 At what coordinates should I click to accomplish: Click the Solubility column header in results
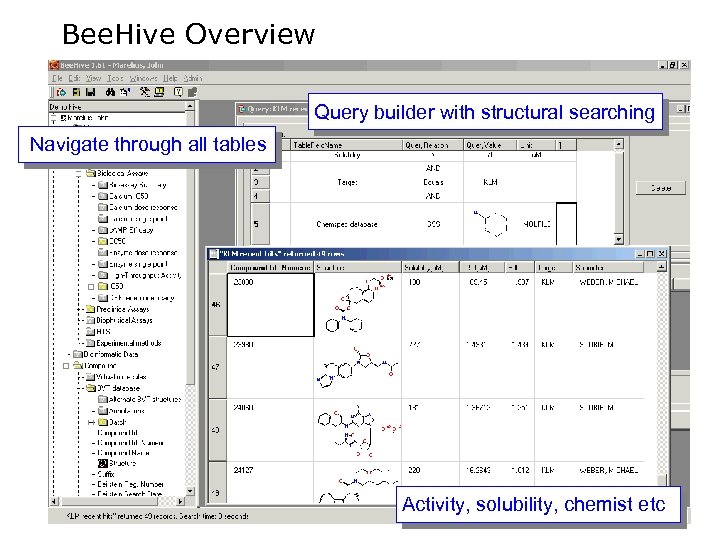430,267
